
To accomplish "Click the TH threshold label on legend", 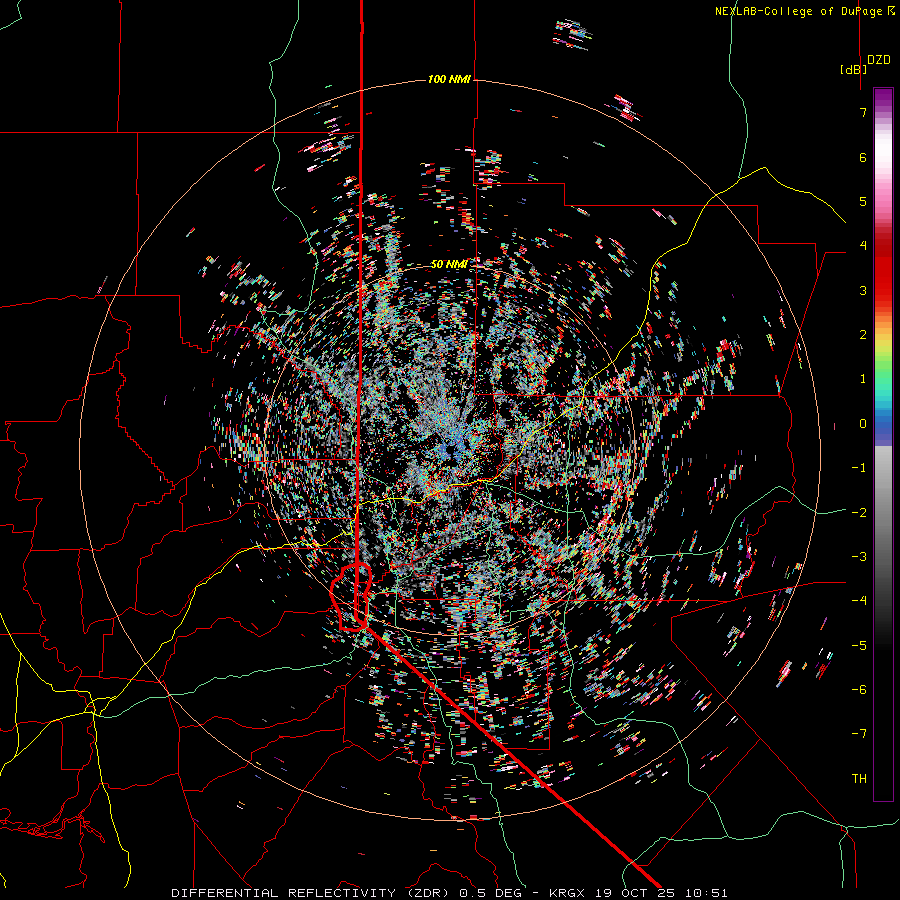I will pyautogui.click(x=859, y=778).
